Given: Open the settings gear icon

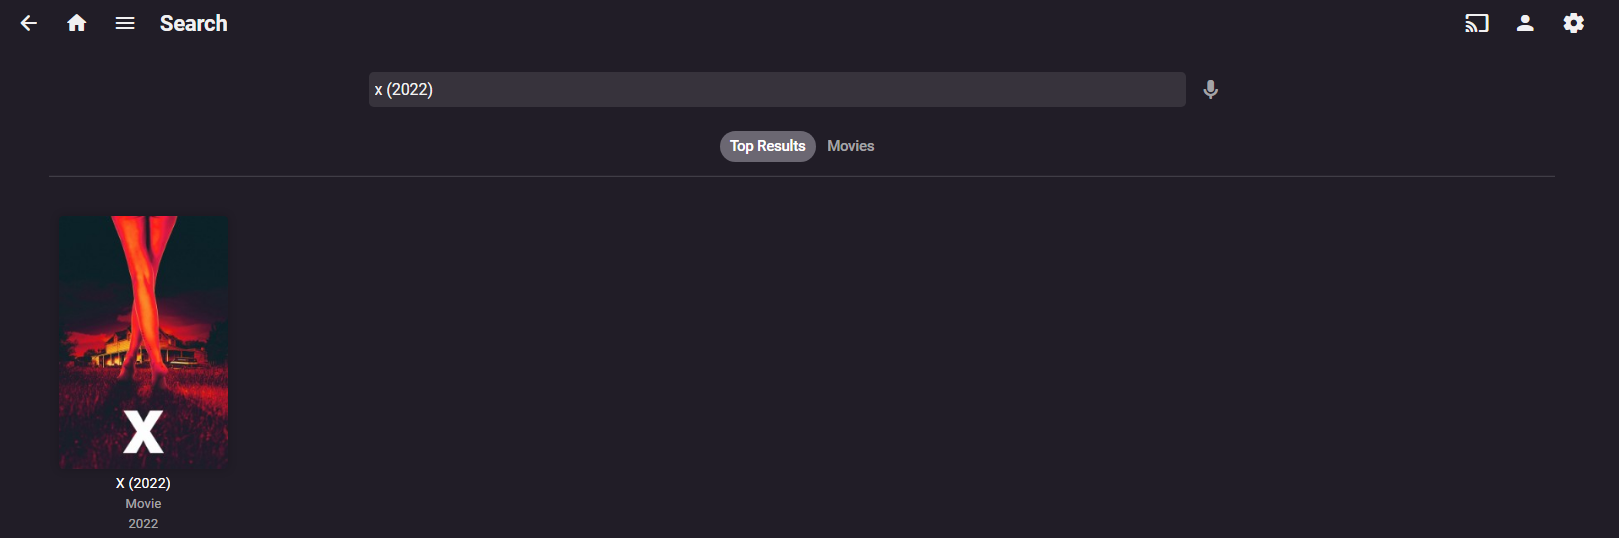Looking at the screenshot, I should pyautogui.click(x=1573, y=23).
